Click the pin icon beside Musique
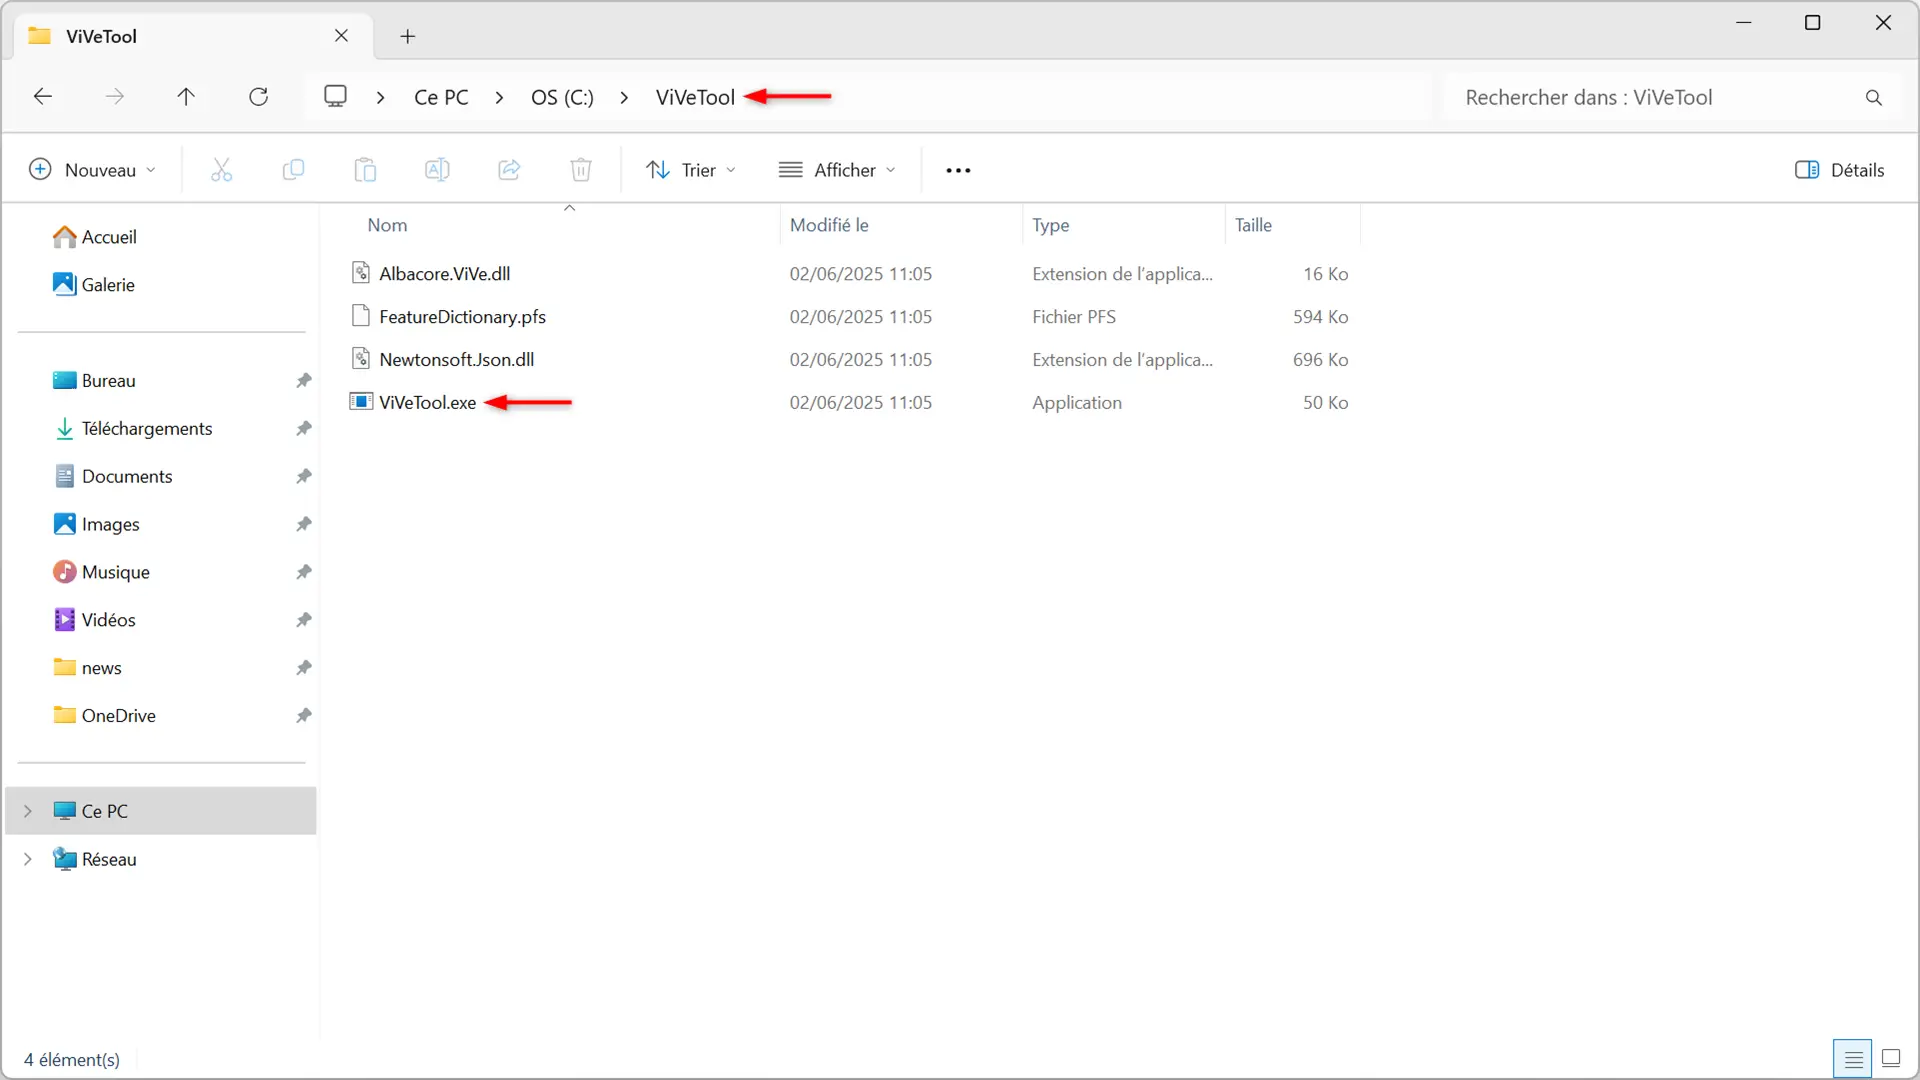Image resolution: width=1920 pixels, height=1080 pixels. click(x=304, y=573)
